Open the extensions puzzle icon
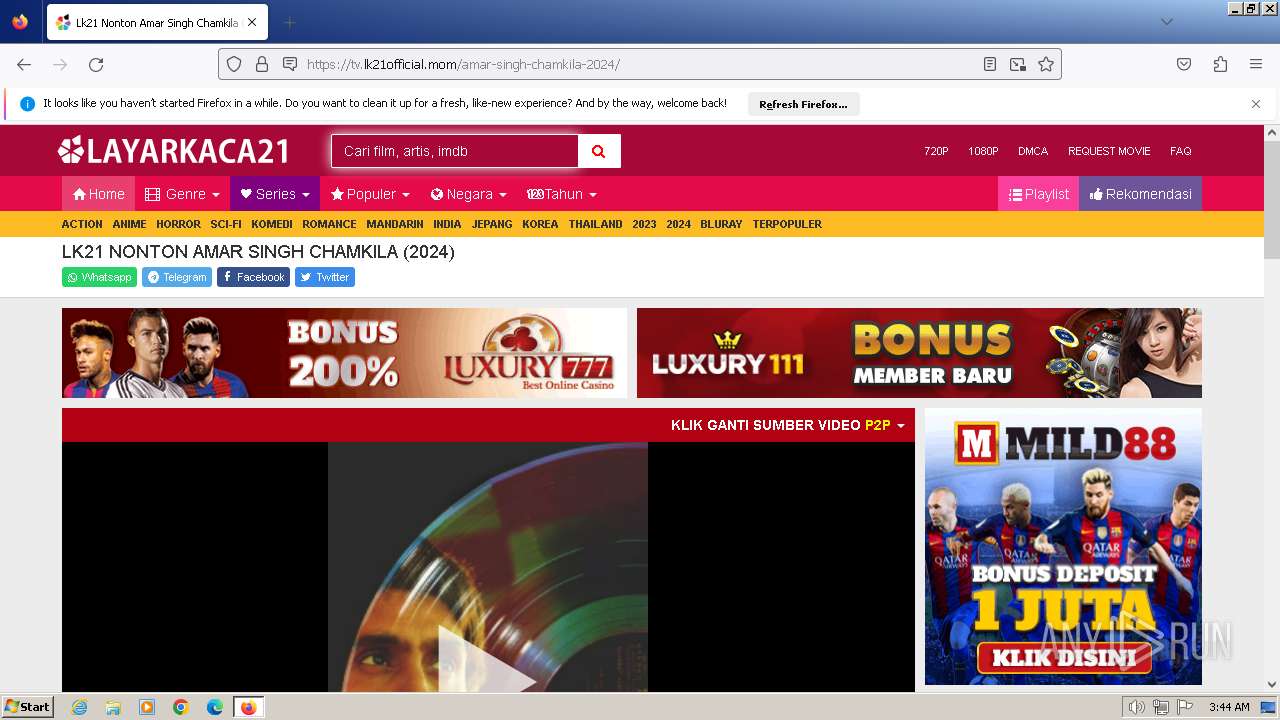The height and width of the screenshot is (720, 1280). click(x=1220, y=64)
